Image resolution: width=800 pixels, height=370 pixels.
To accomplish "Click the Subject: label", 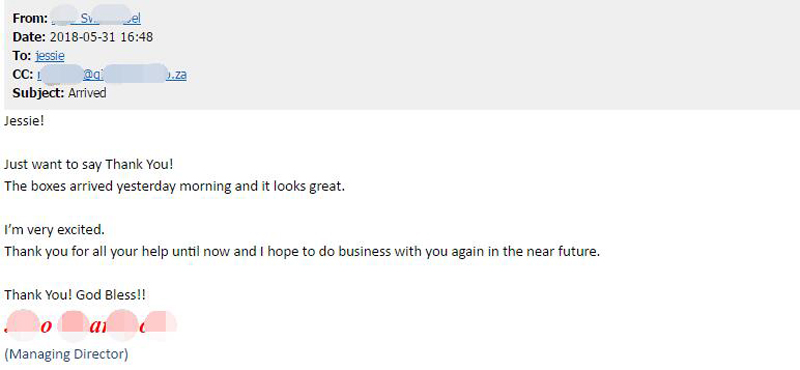I will 39,93.
